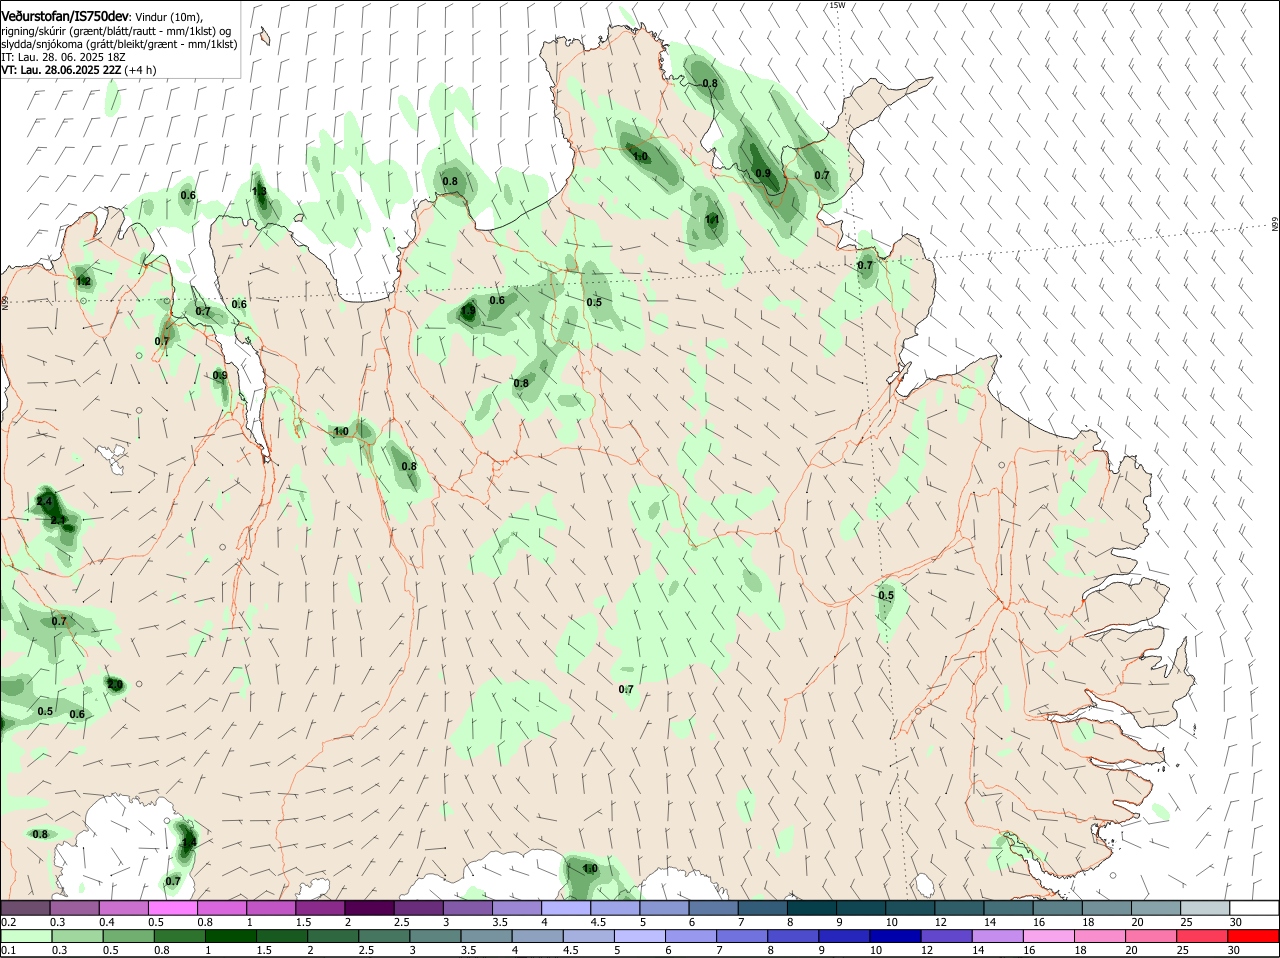Select the bright pink 0.5 swatch in top scale

pyautogui.click(x=172, y=907)
